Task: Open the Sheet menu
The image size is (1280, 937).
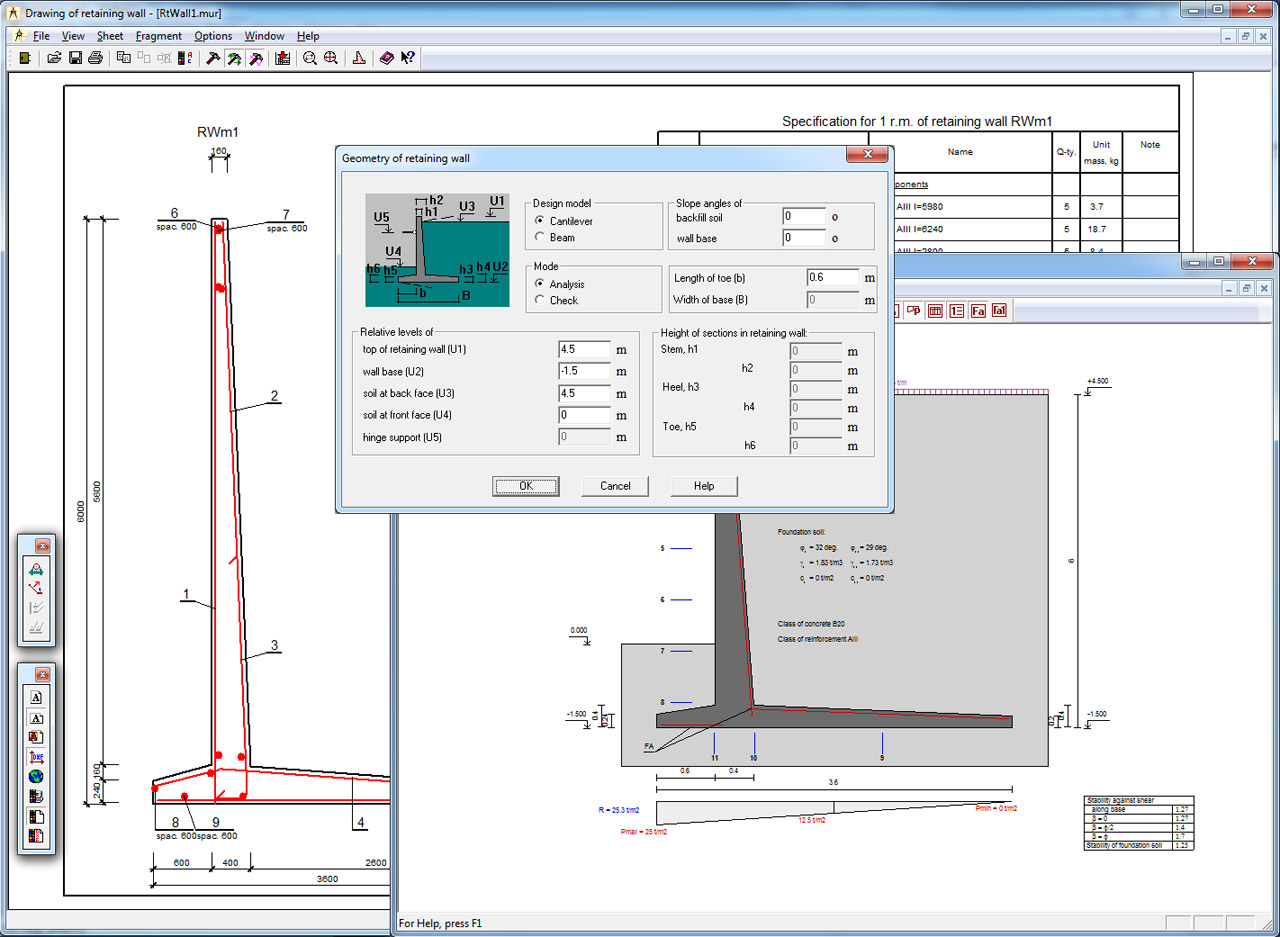Action: pos(110,36)
